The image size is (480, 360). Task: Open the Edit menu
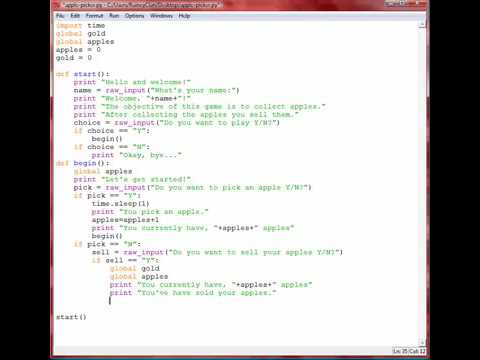(x=75, y=16)
